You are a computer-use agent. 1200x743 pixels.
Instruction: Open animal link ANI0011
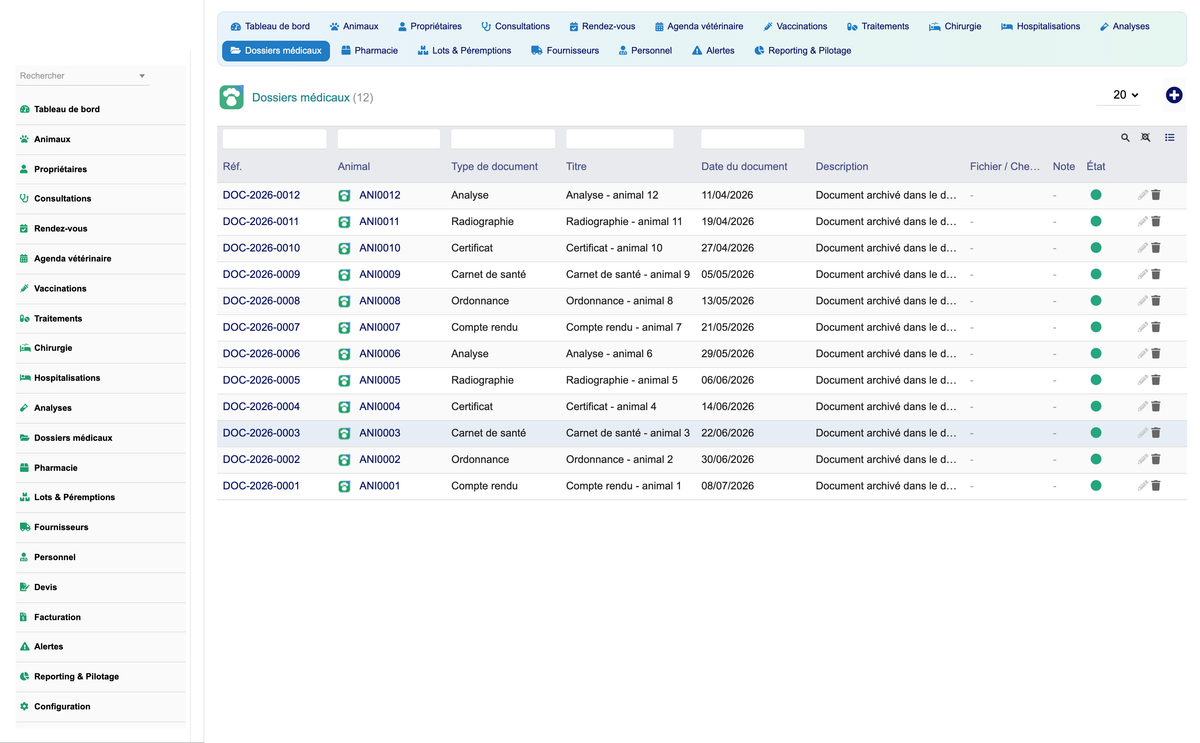pos(379,222)
